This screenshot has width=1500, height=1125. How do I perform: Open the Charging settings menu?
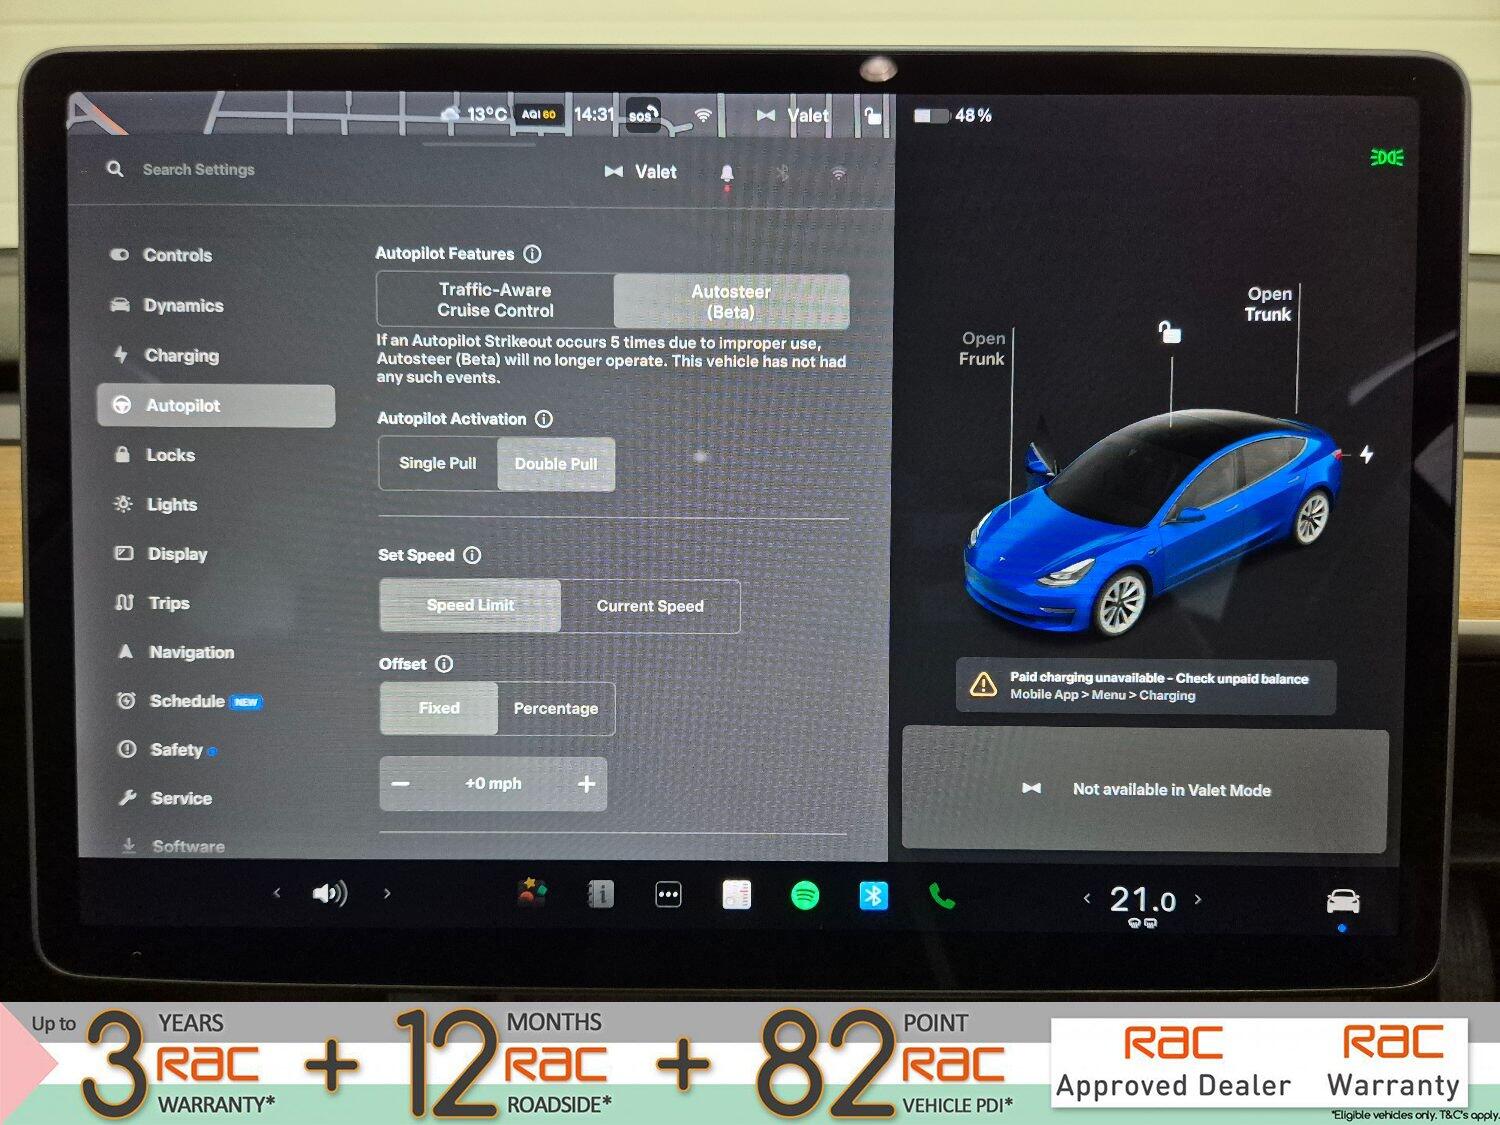[x=181, y=355]
